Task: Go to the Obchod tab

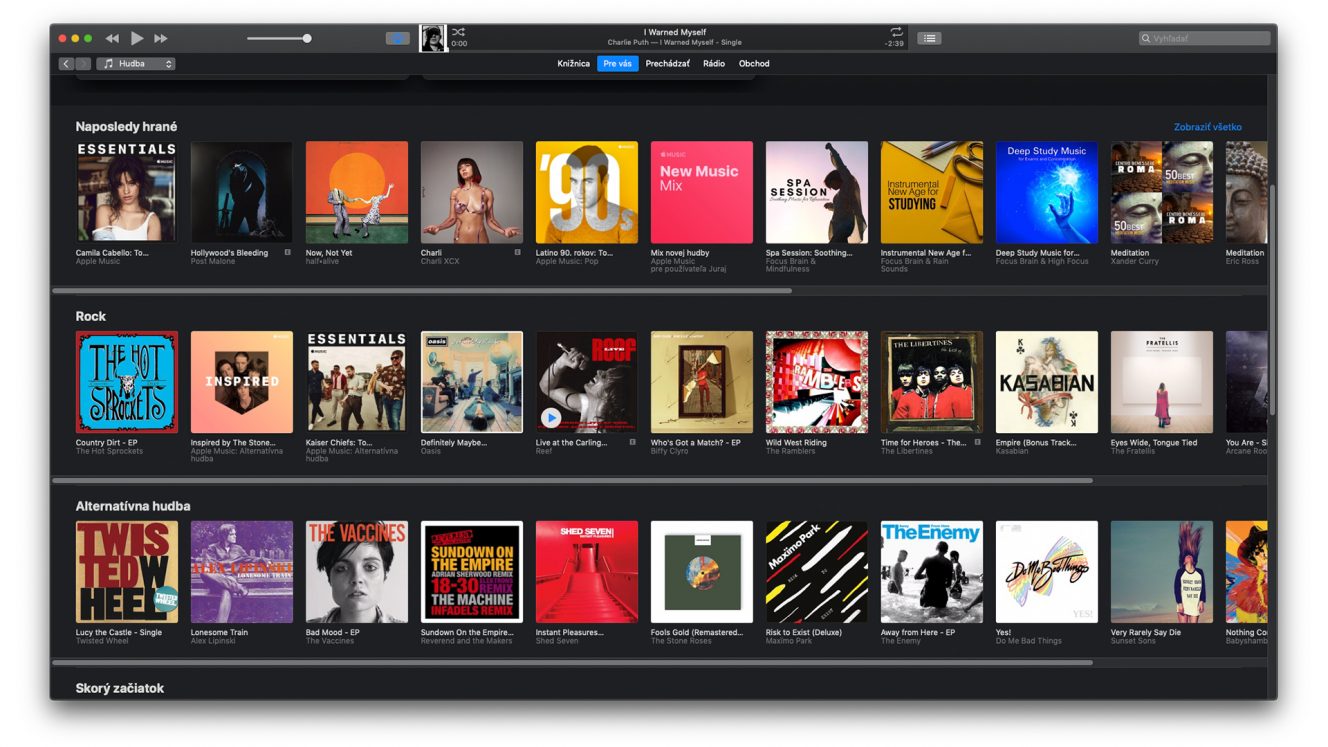Action: (x=754, y=64)
